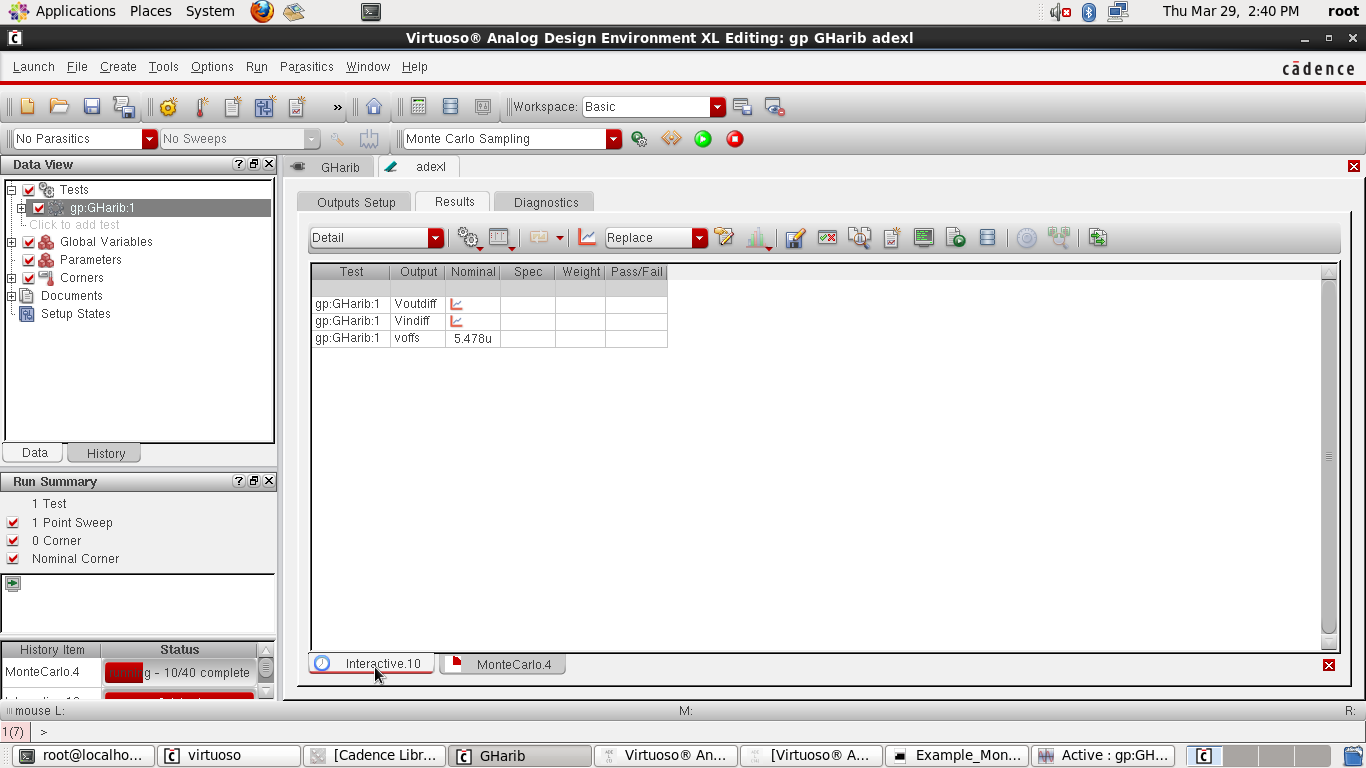Open the Launch menu
The image size is (1366, 768).
33,67
